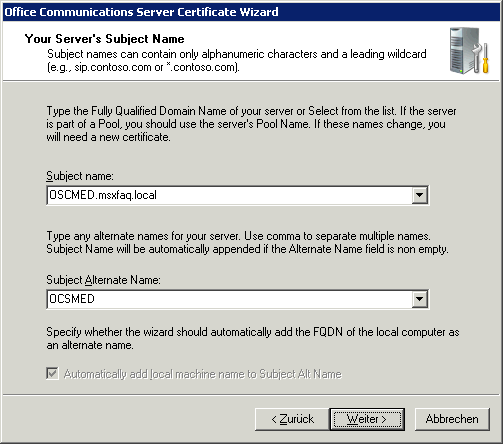Click the Subject name label
The height and width of the screenshot is (444, 503).
80,176
